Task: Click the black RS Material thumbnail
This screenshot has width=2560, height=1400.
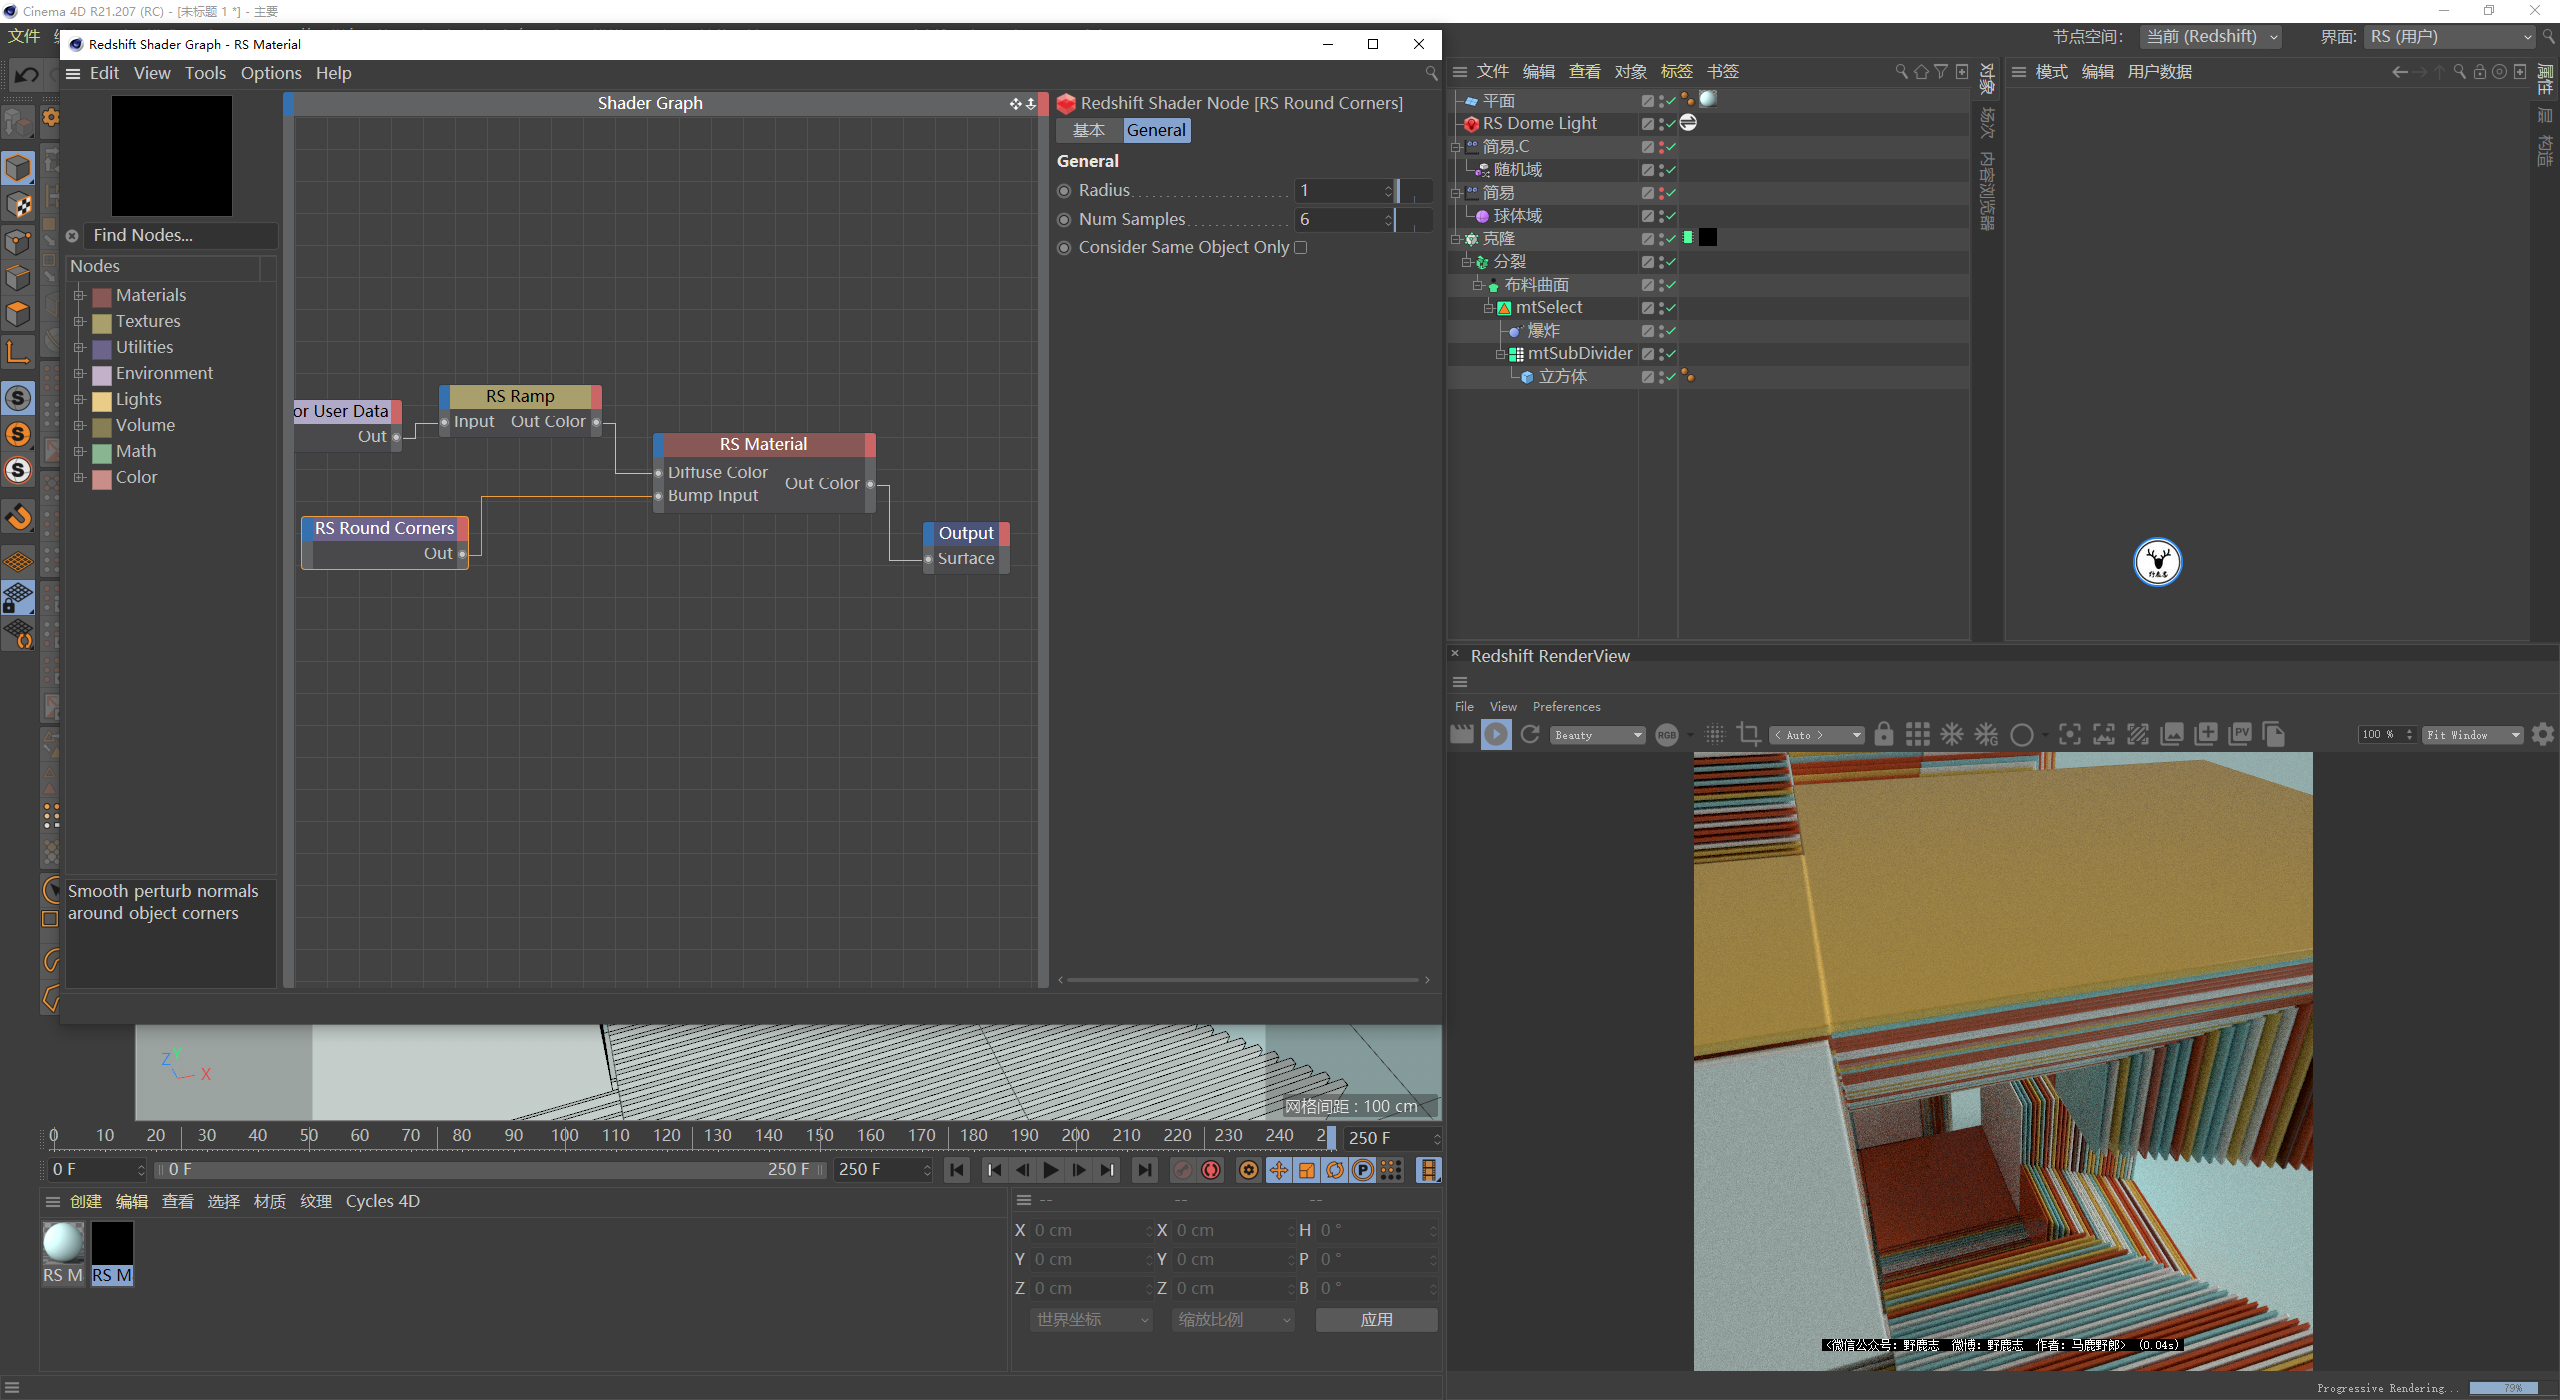Action: [x=112, y=1244]
